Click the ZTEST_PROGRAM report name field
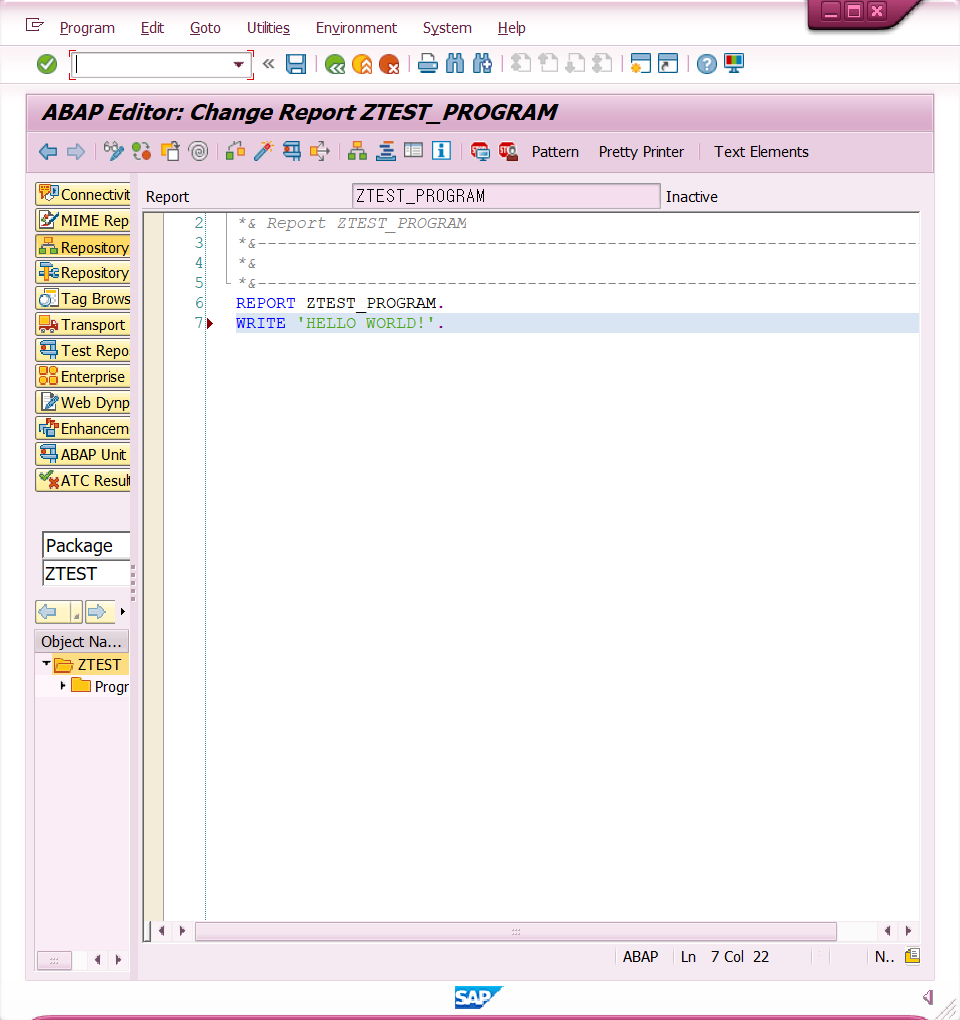The image size is (960, 1020). pyautogui.click(x=506, y=196)
